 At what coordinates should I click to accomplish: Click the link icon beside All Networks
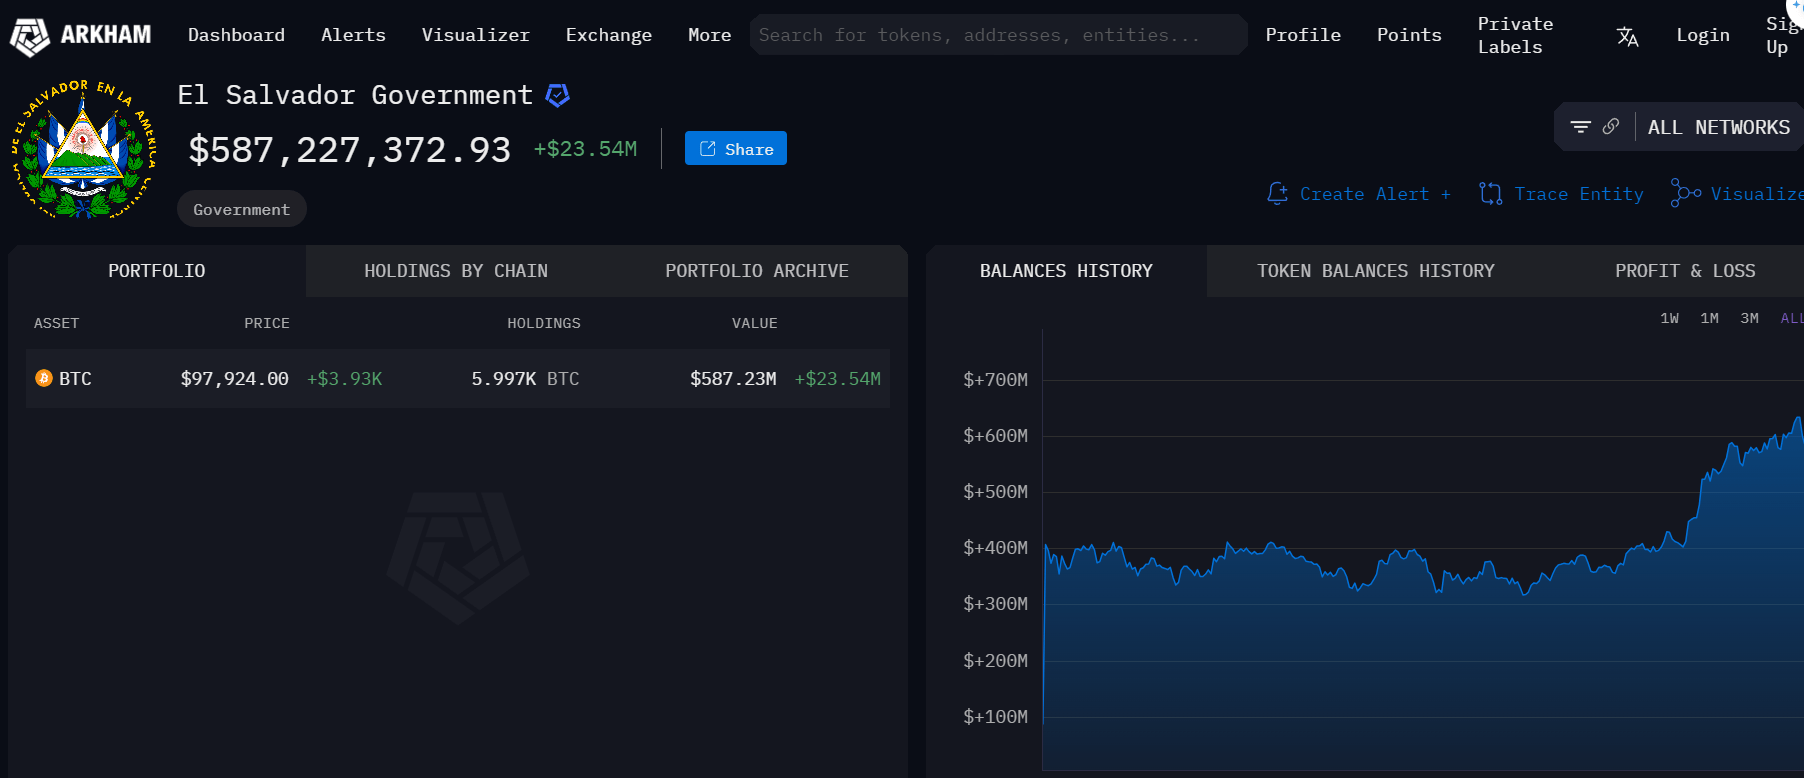coord(1610,127)
